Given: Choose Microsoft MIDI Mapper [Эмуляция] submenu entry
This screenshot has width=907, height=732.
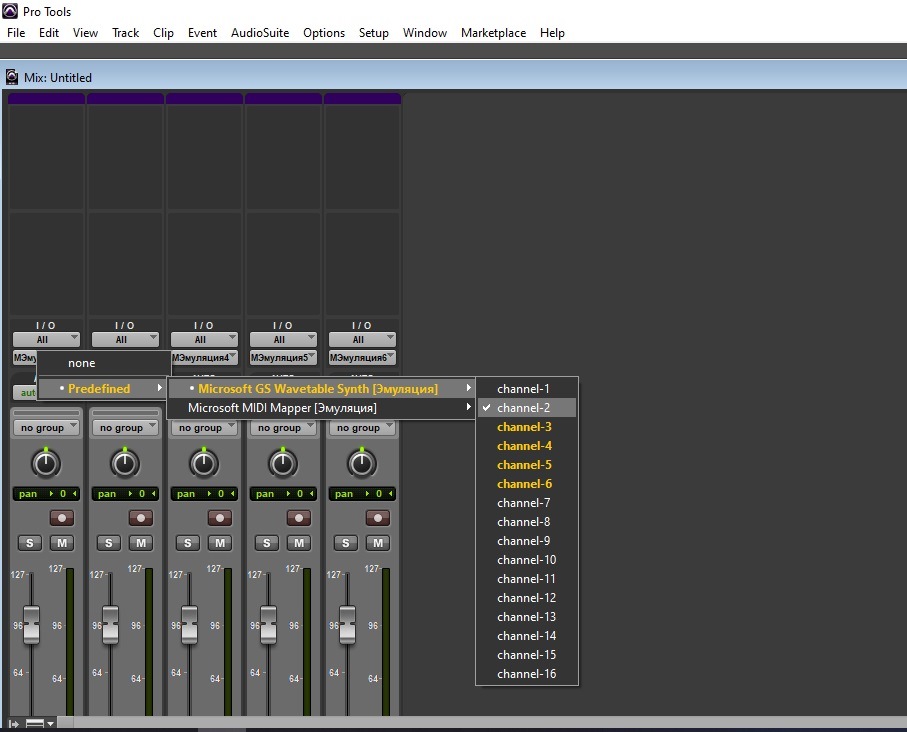Looking at the screenshot, I should point(282,408).
